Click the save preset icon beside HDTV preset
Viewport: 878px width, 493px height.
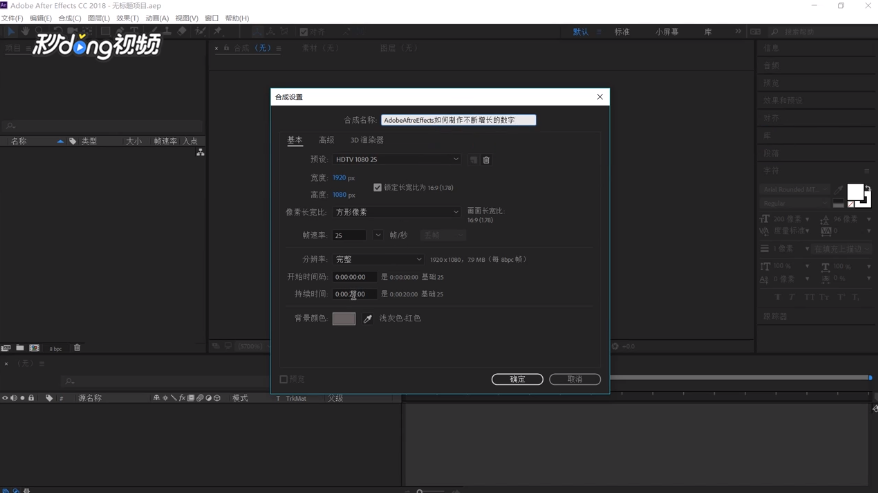[473, 160]
